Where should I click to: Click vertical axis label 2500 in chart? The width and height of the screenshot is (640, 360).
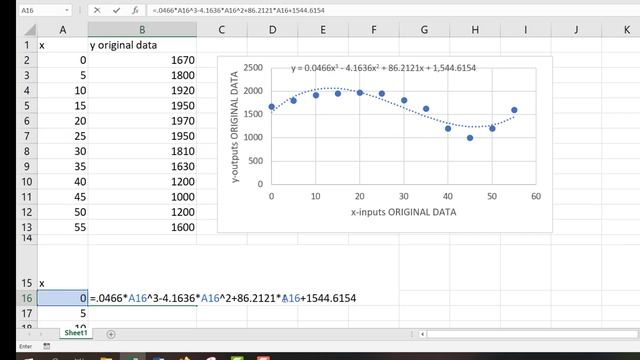tap(253, 68)
